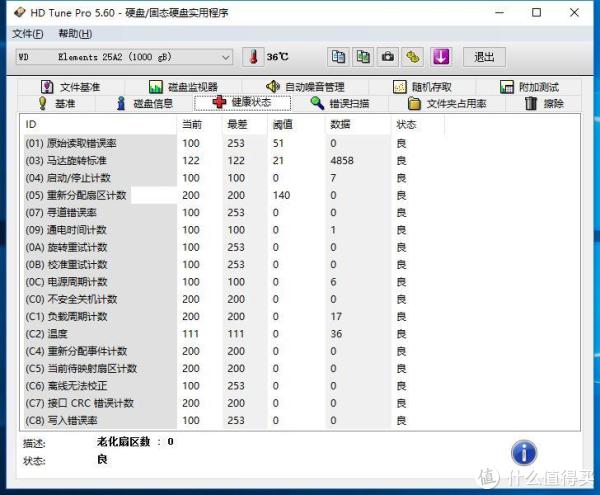
Task: Select the (0A) 旋转重试计数 row
Action: click(x=234, y=247)
